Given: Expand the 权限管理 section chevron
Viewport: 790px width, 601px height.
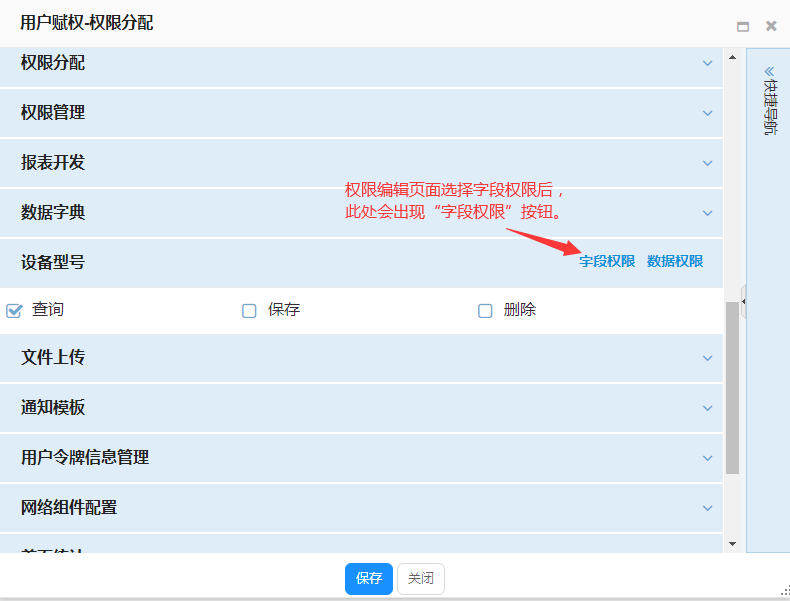Looking at the screenshot, I should coord(707,113).
